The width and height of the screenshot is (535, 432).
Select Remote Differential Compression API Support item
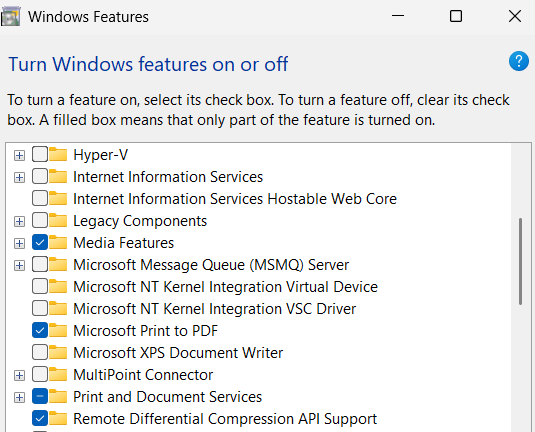tap(225, 419)
